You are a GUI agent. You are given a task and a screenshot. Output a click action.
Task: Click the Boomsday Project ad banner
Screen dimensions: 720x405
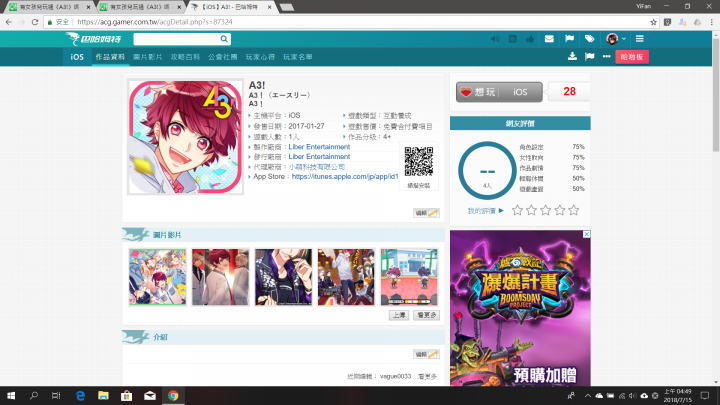point(520,308)
